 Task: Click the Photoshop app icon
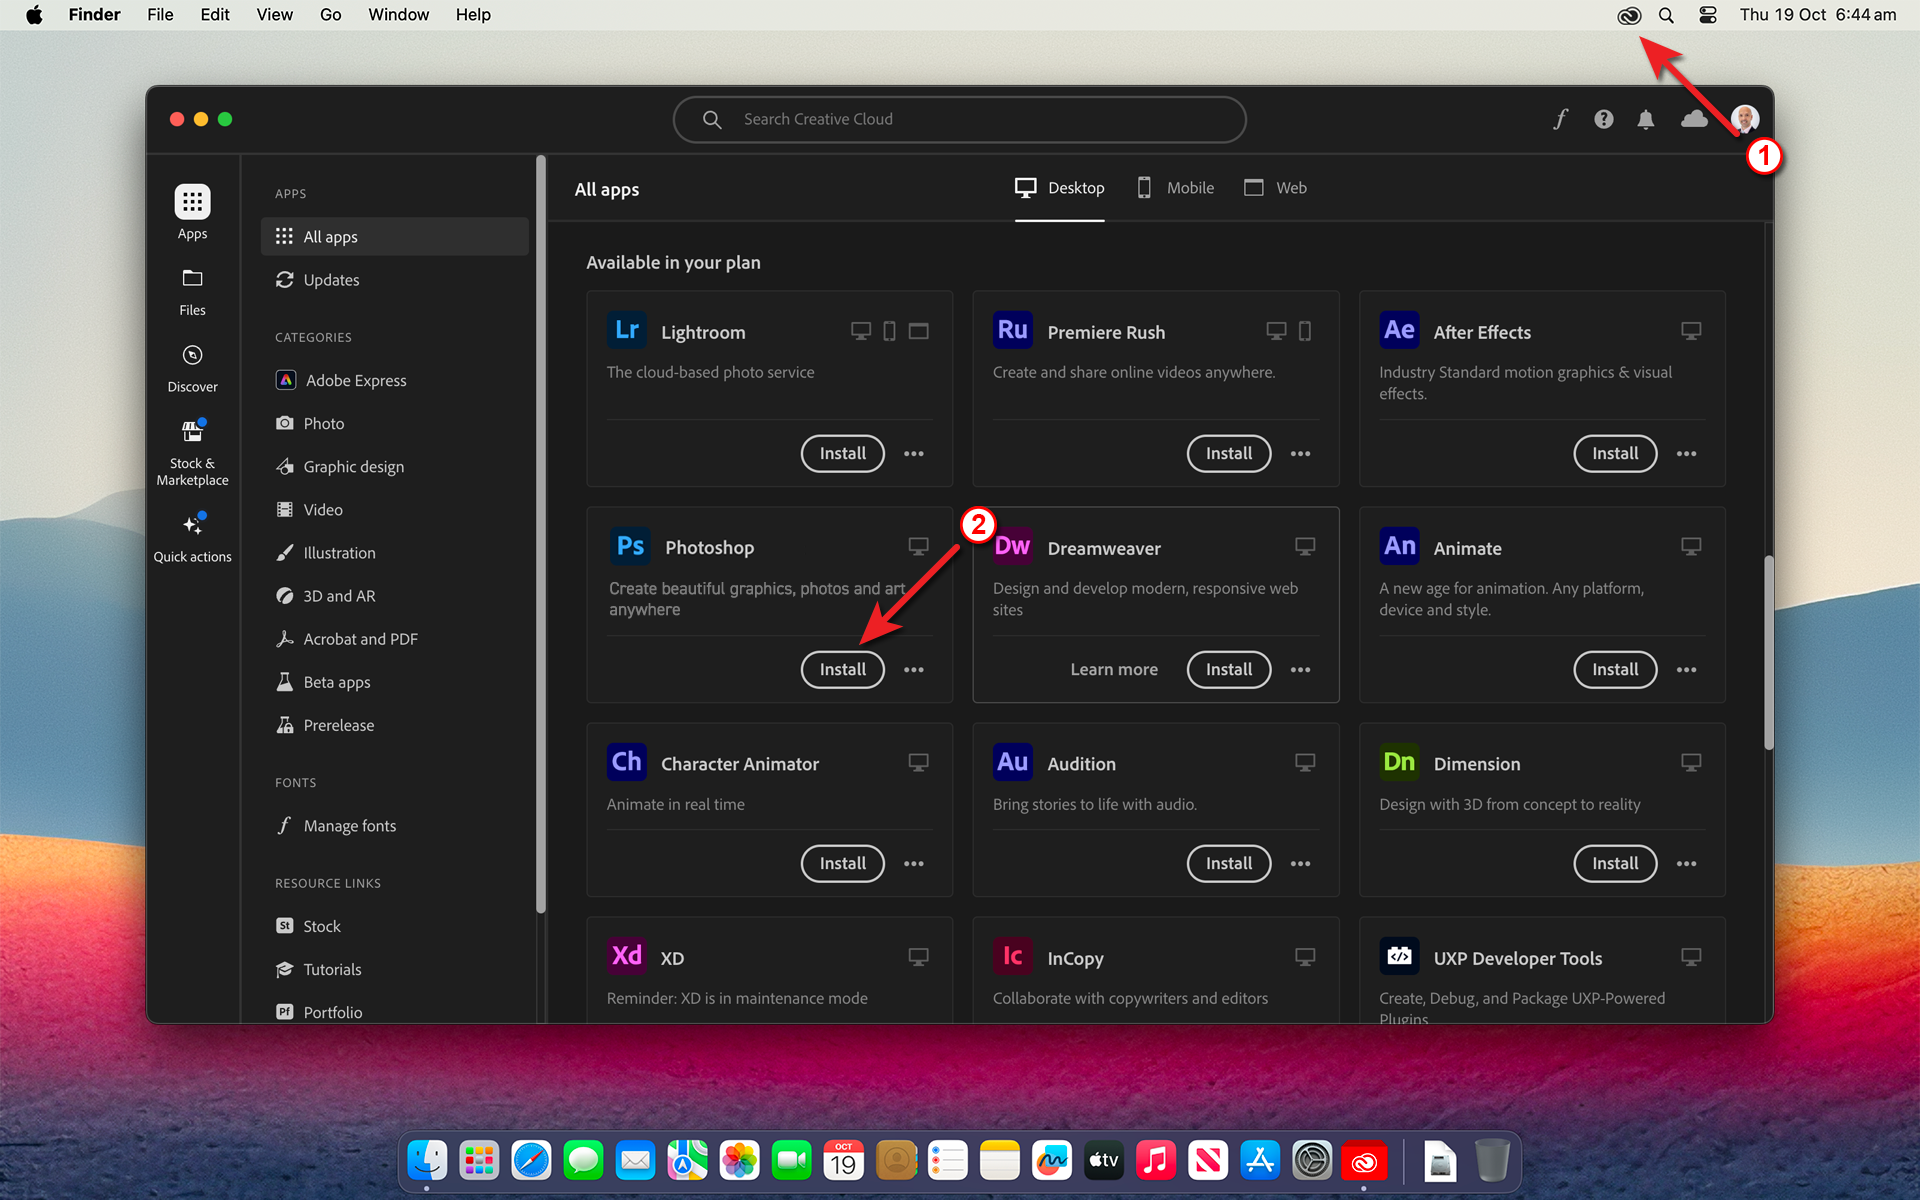click(630, 546)
